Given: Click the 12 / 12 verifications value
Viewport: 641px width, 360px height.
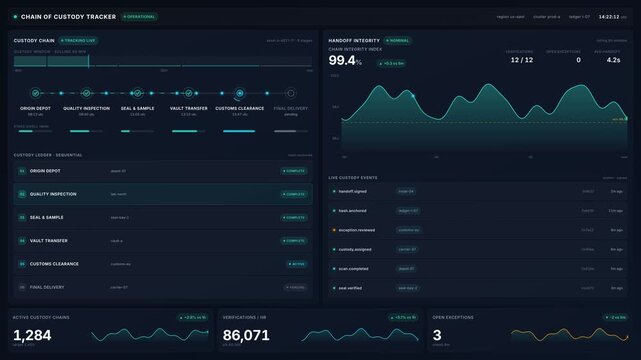Looking at the screenshot, I should pos(522,60).
